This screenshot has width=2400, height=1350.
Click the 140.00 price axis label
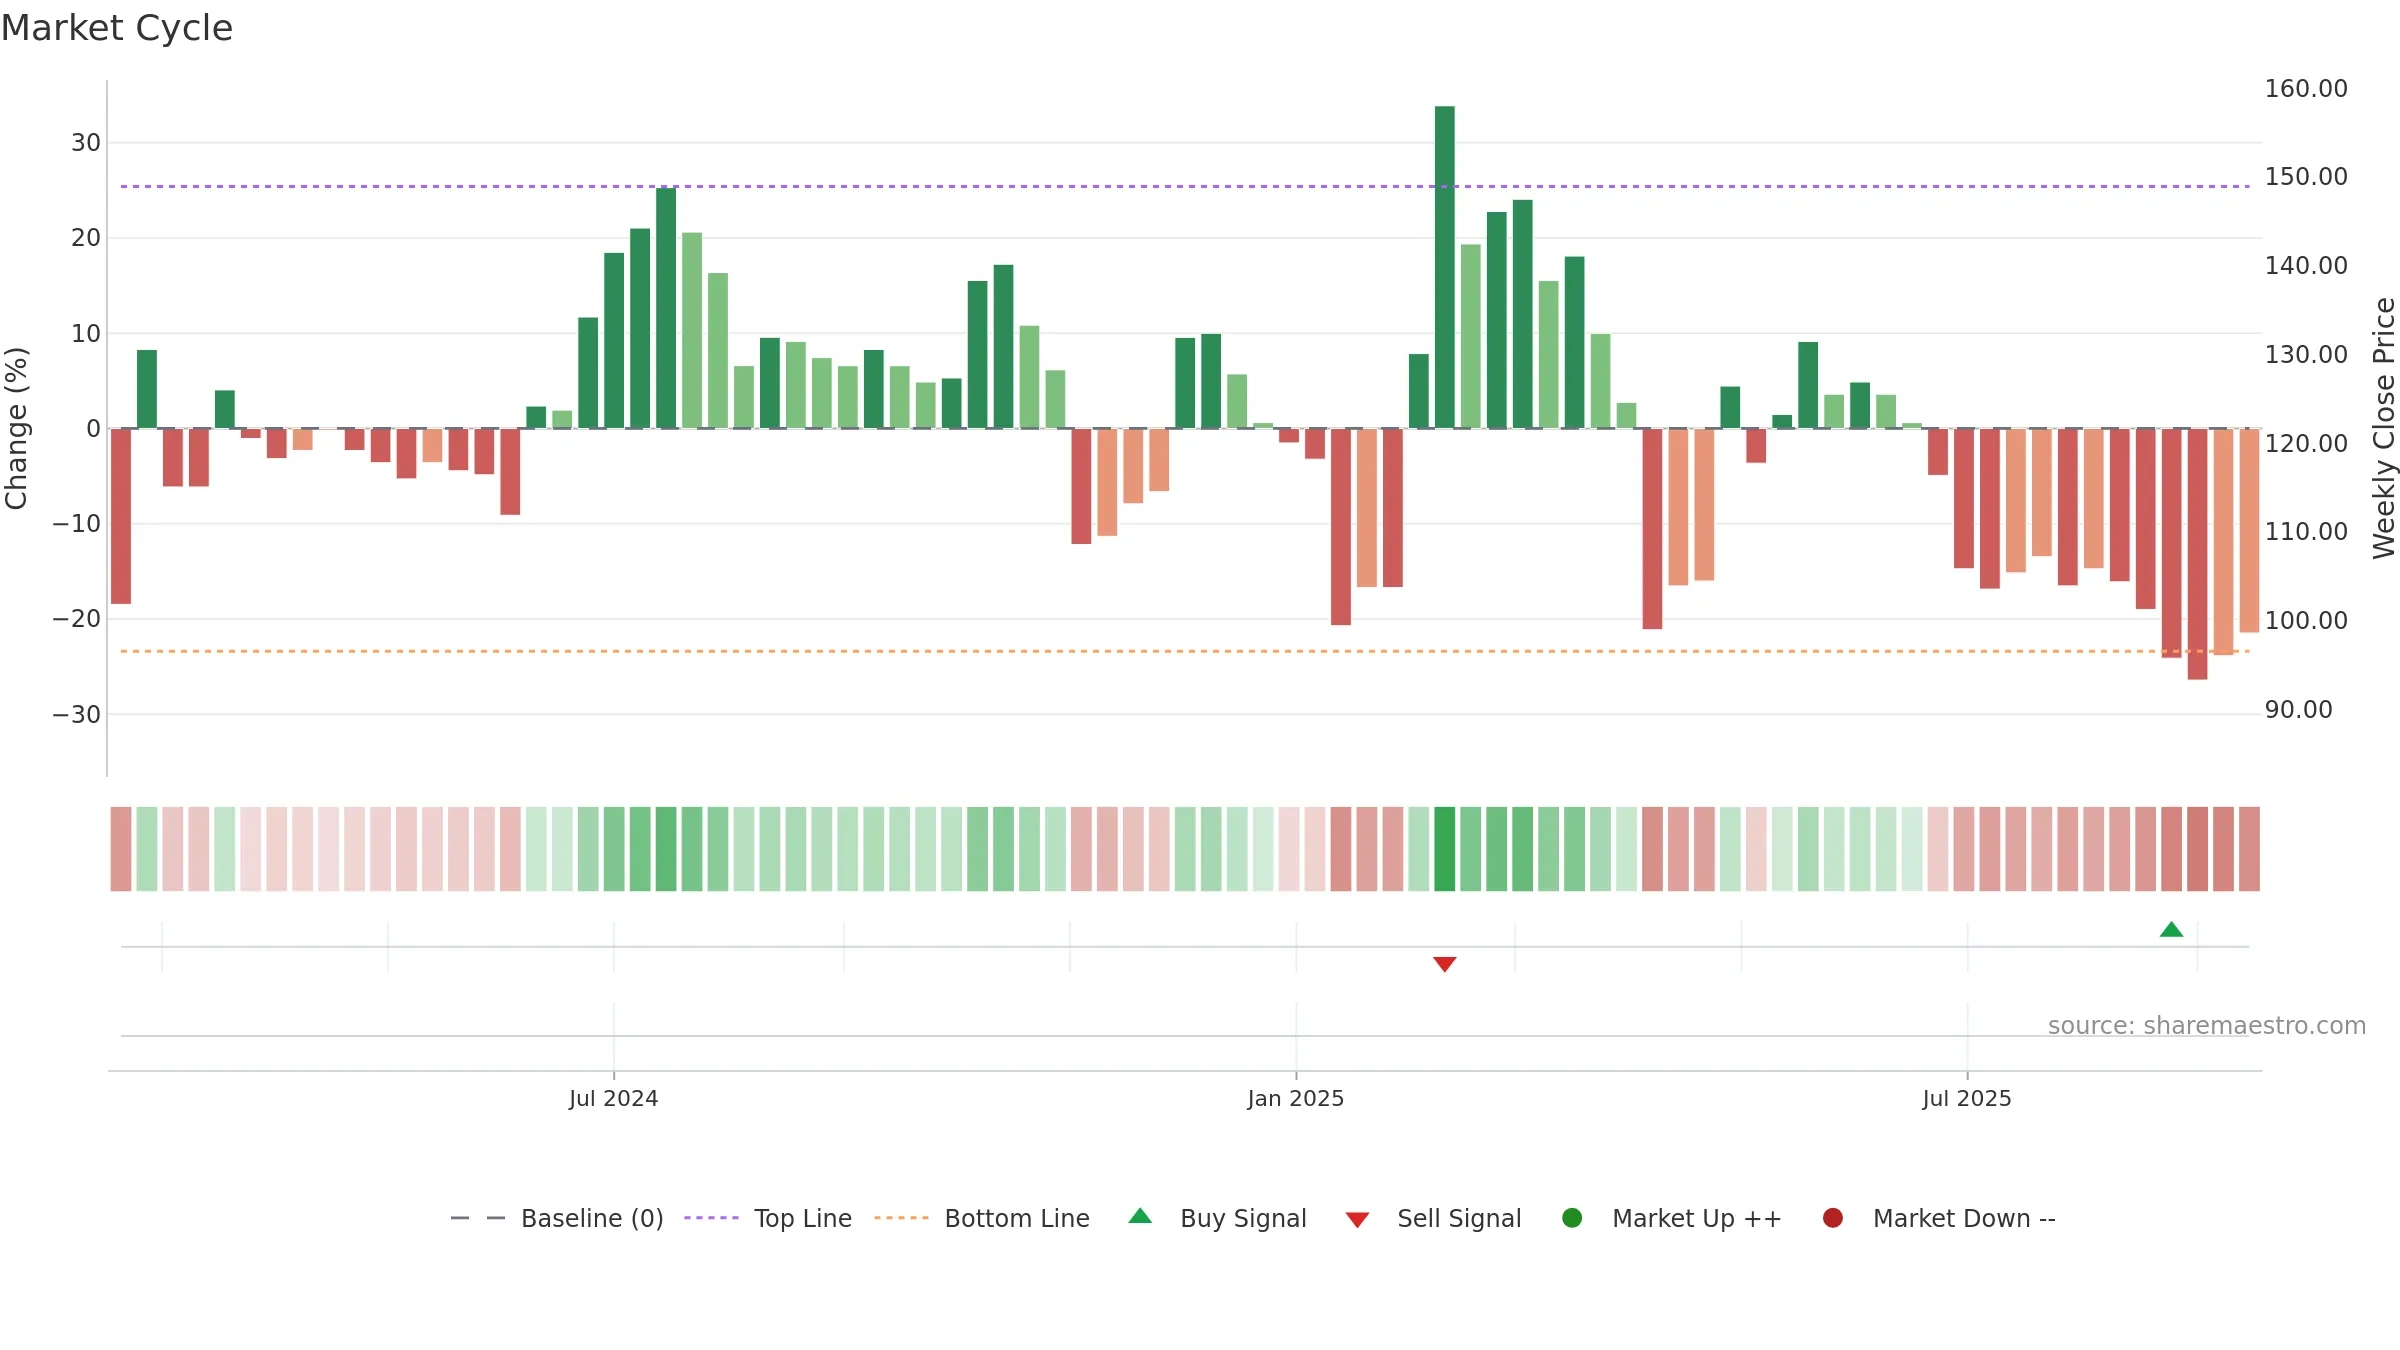(x=2306, y=266)
